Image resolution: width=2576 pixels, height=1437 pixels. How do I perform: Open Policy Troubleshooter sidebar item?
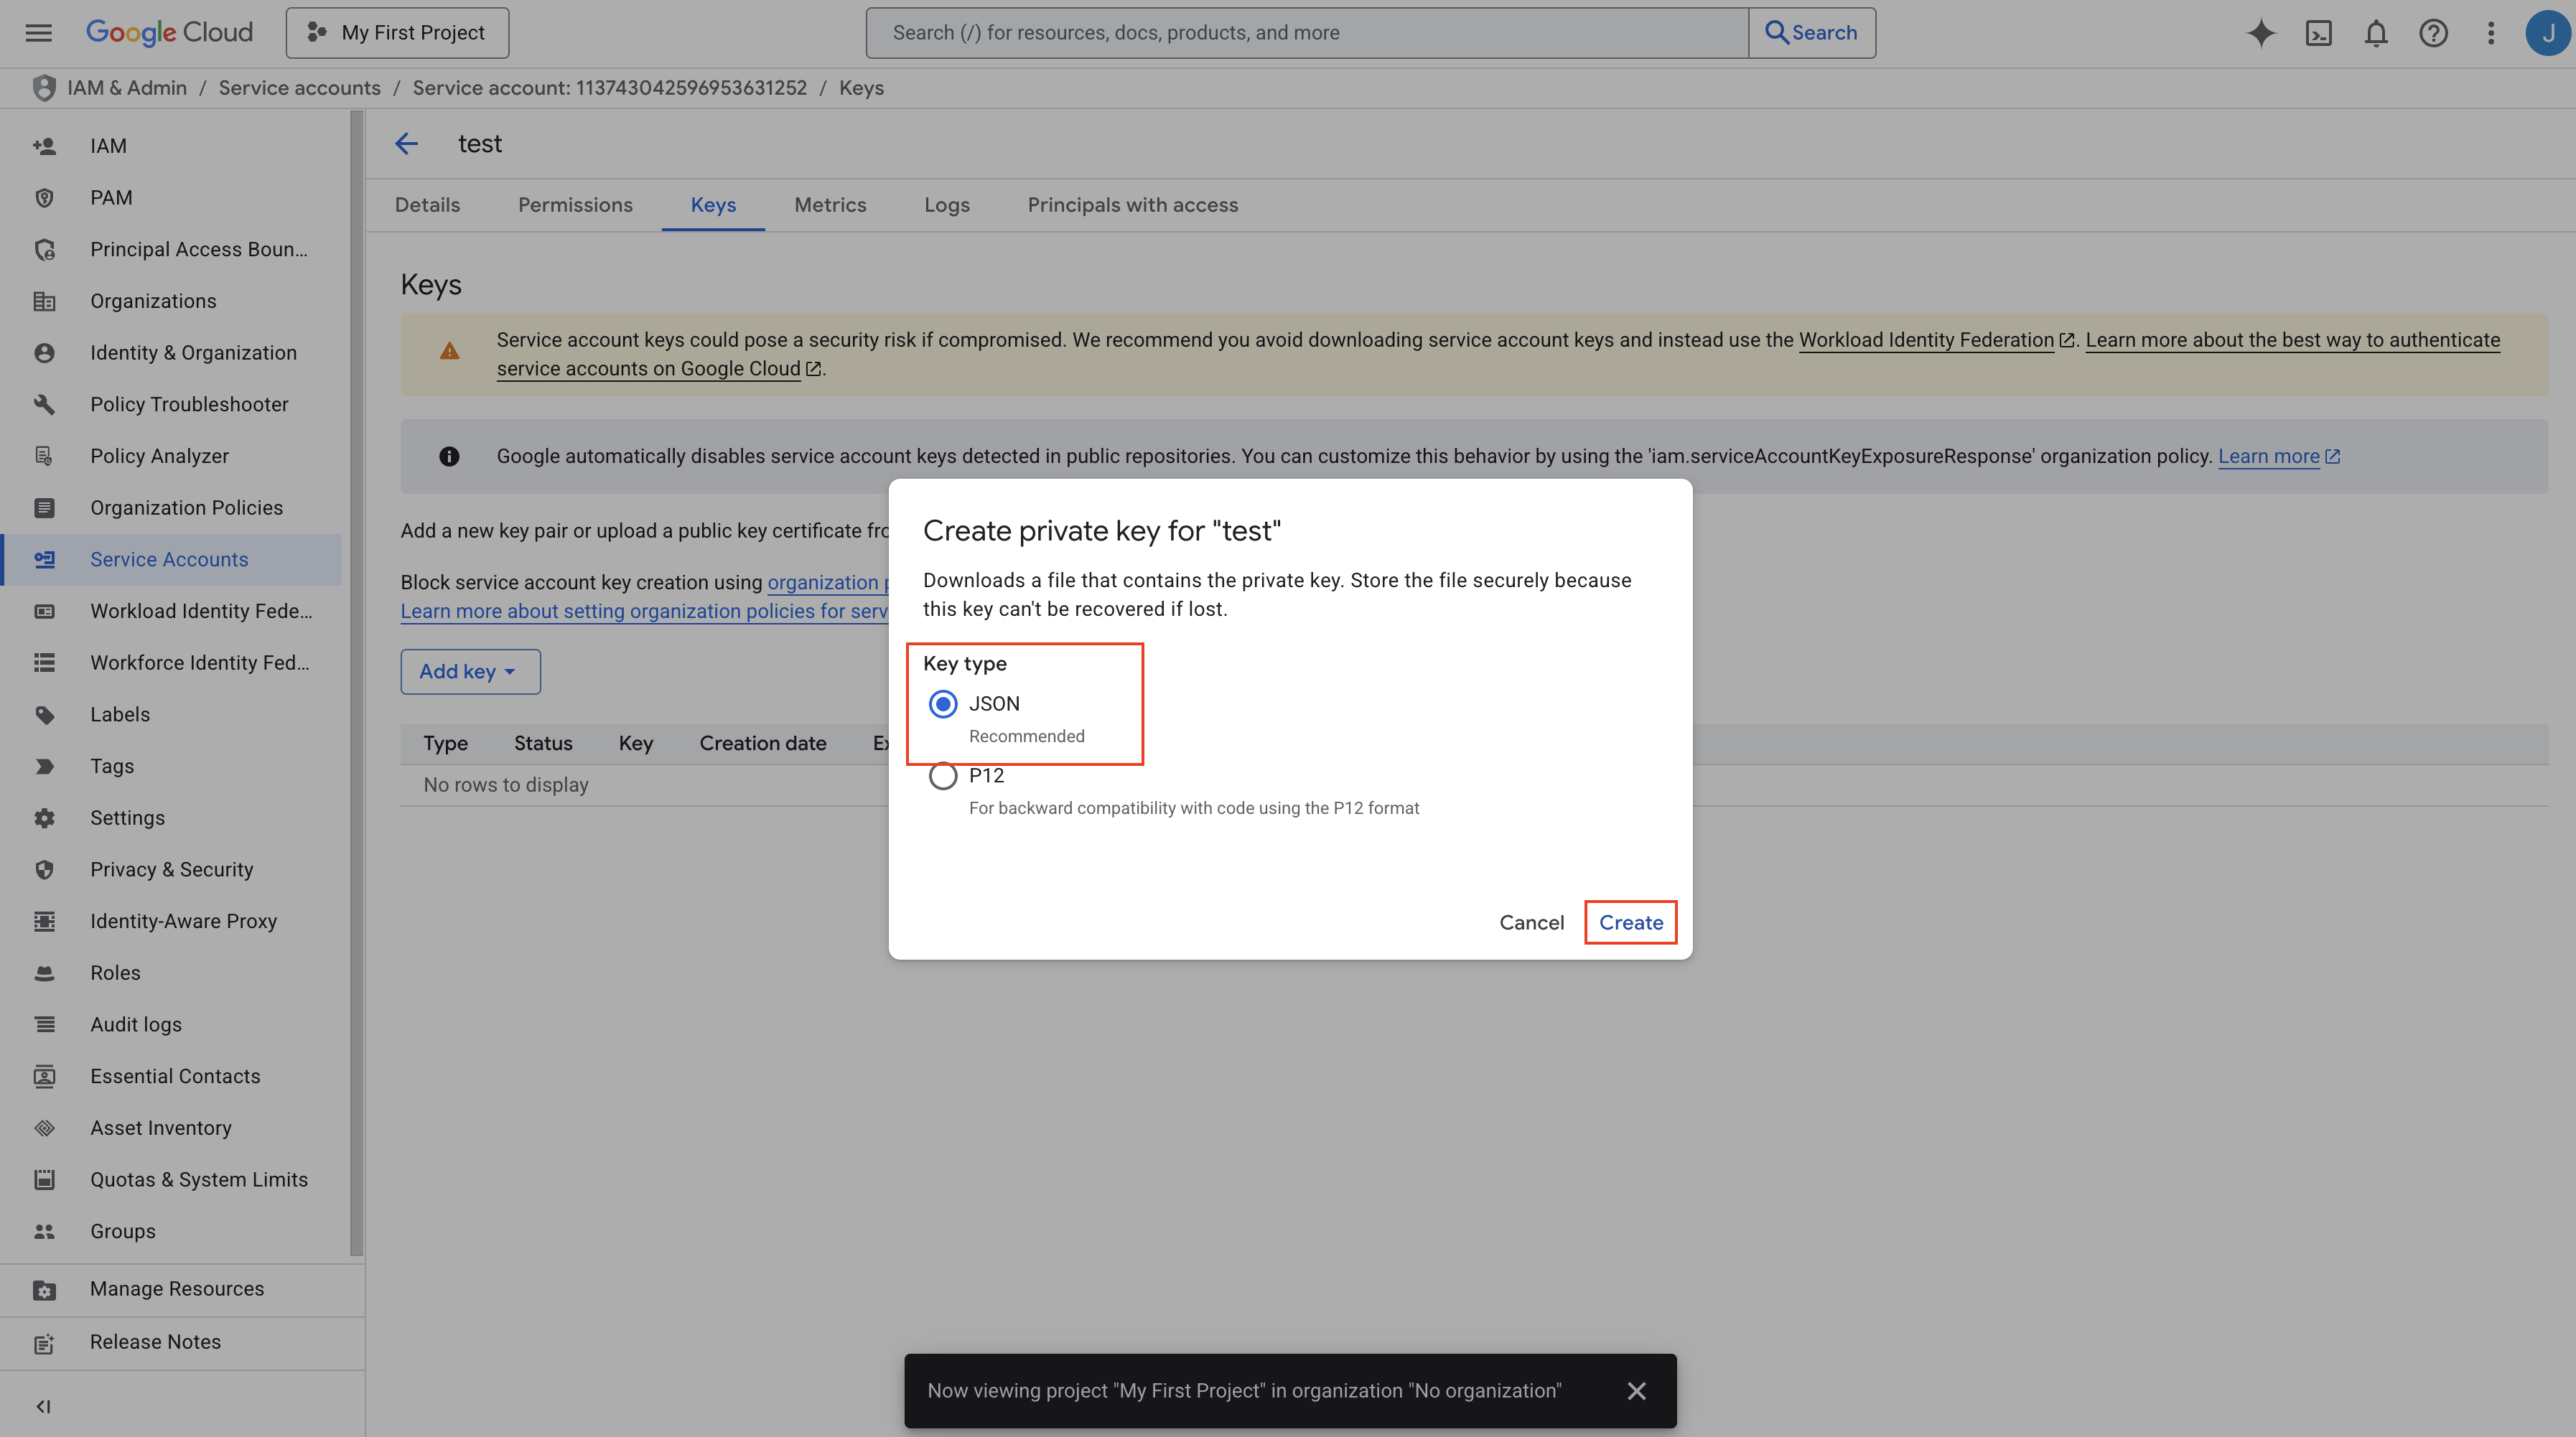[x=172, y=405]
